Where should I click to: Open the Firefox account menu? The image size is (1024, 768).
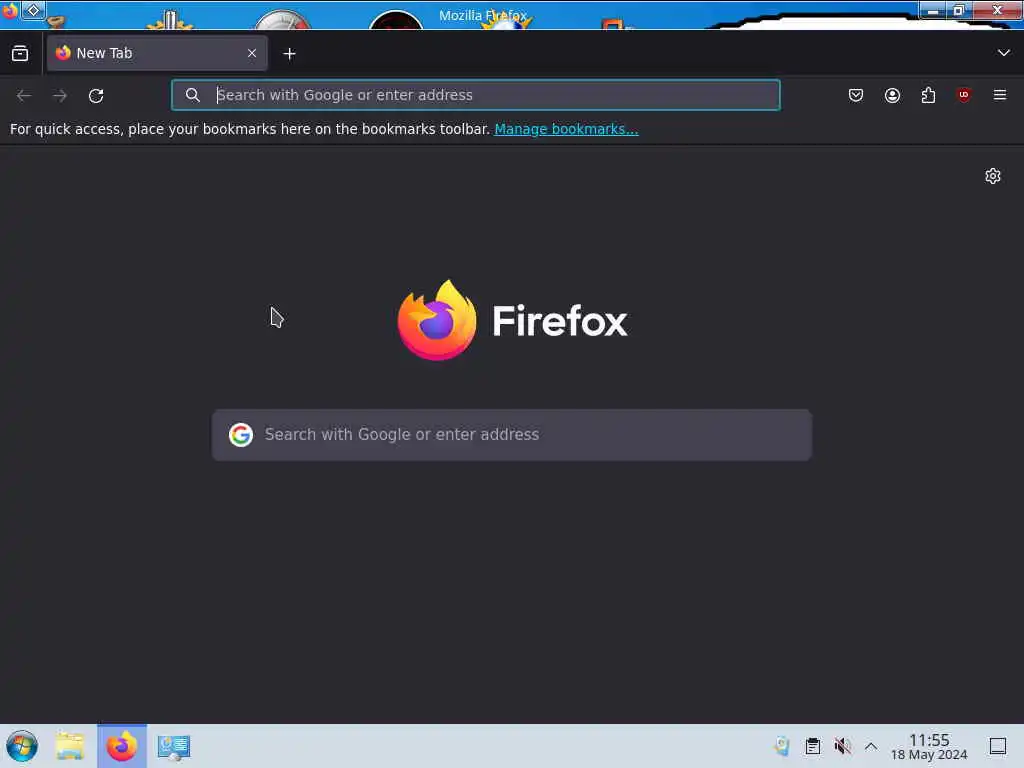[892, 95]
